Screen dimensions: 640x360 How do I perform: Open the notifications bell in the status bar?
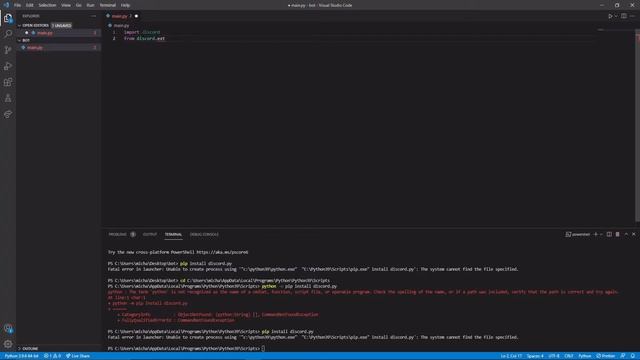[x=632, y=356]
